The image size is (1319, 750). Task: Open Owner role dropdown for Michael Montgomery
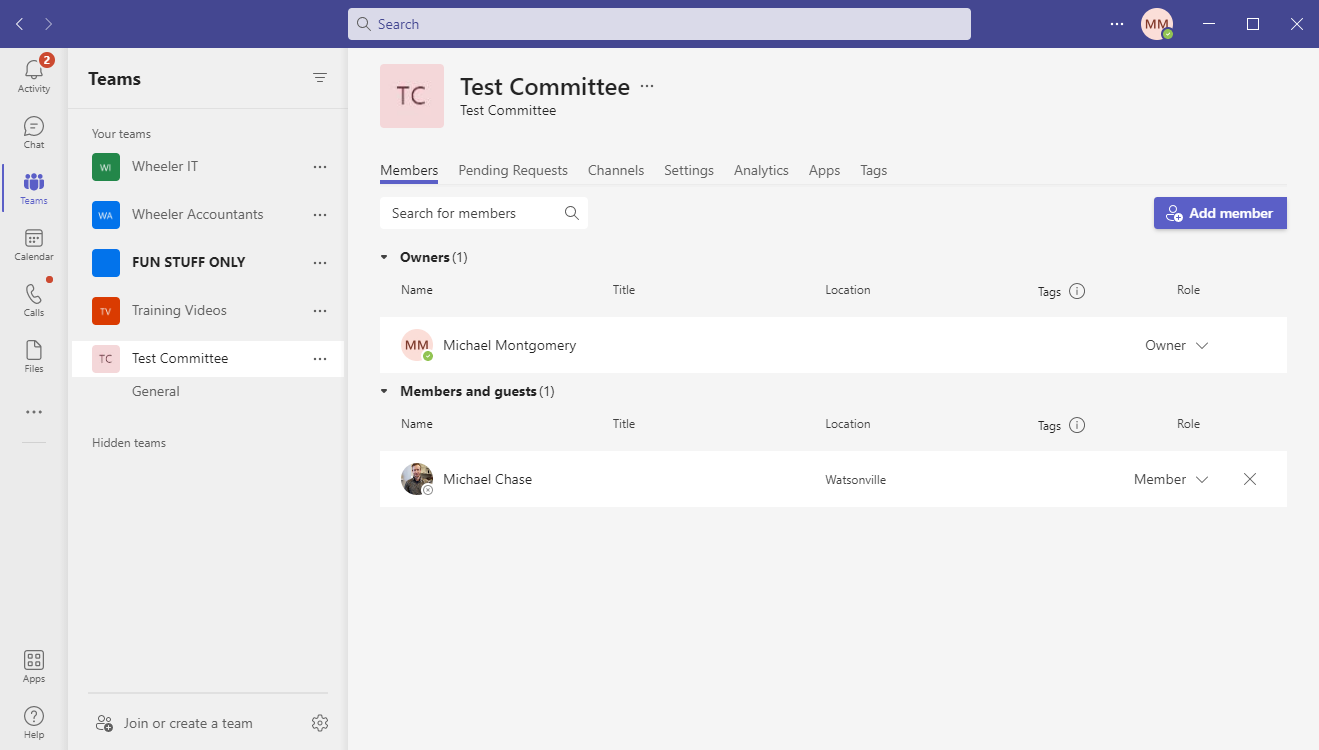tap(1177, 345)
